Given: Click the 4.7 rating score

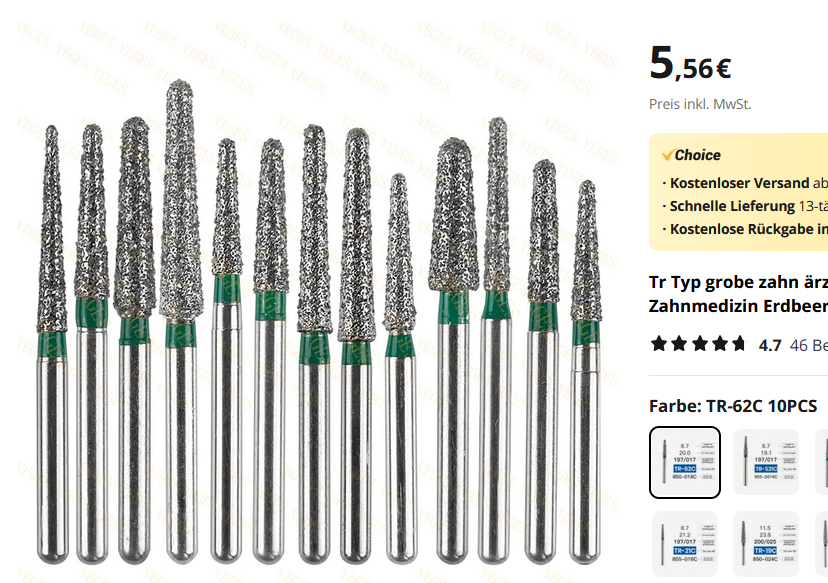Looking at the screenshot, I should pyautogui.click(x=770, y=345).
